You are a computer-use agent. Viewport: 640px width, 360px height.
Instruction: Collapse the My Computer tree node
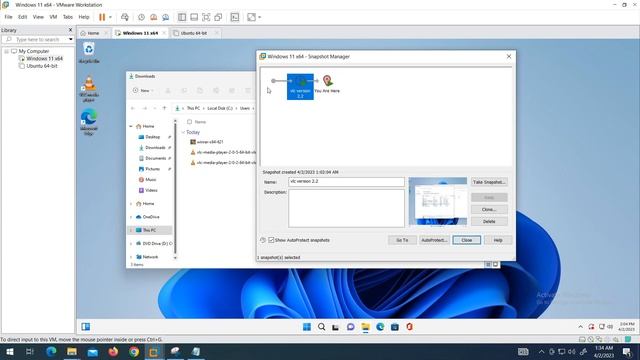click(7, 51)
